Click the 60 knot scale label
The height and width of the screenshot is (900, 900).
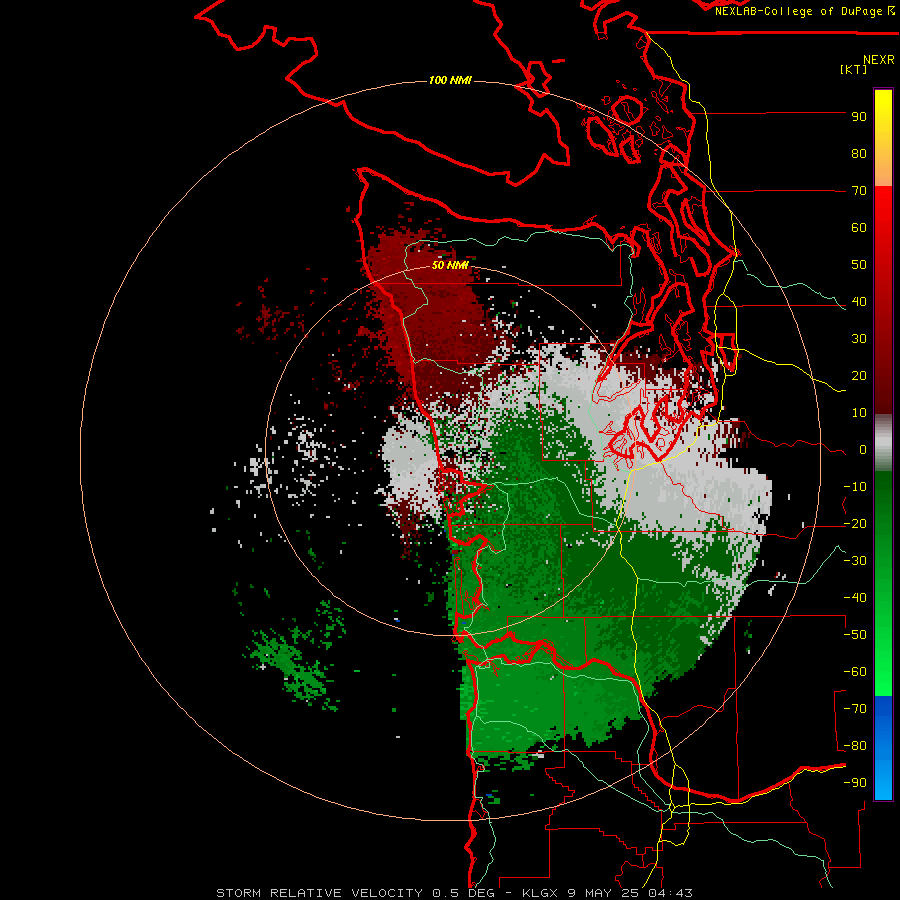coord(859,228)
